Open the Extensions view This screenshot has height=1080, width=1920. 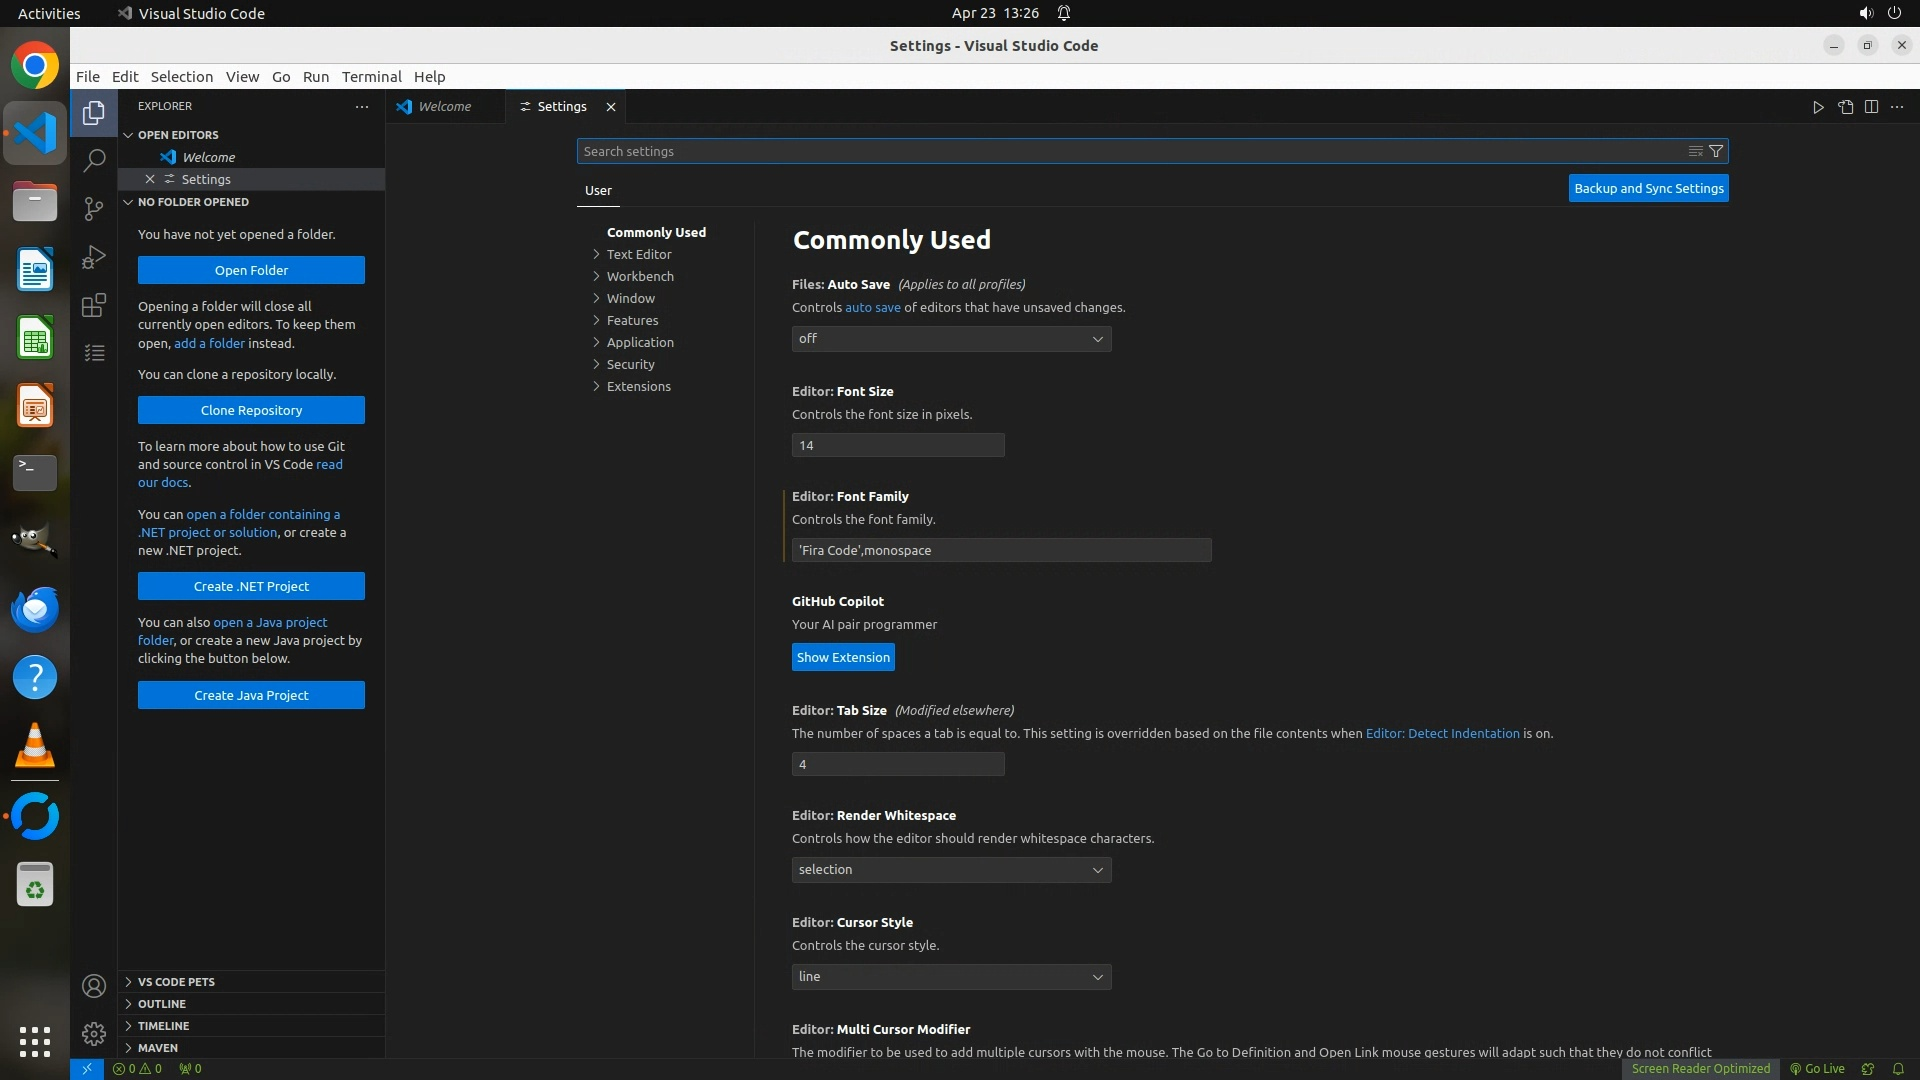[94, 305]
